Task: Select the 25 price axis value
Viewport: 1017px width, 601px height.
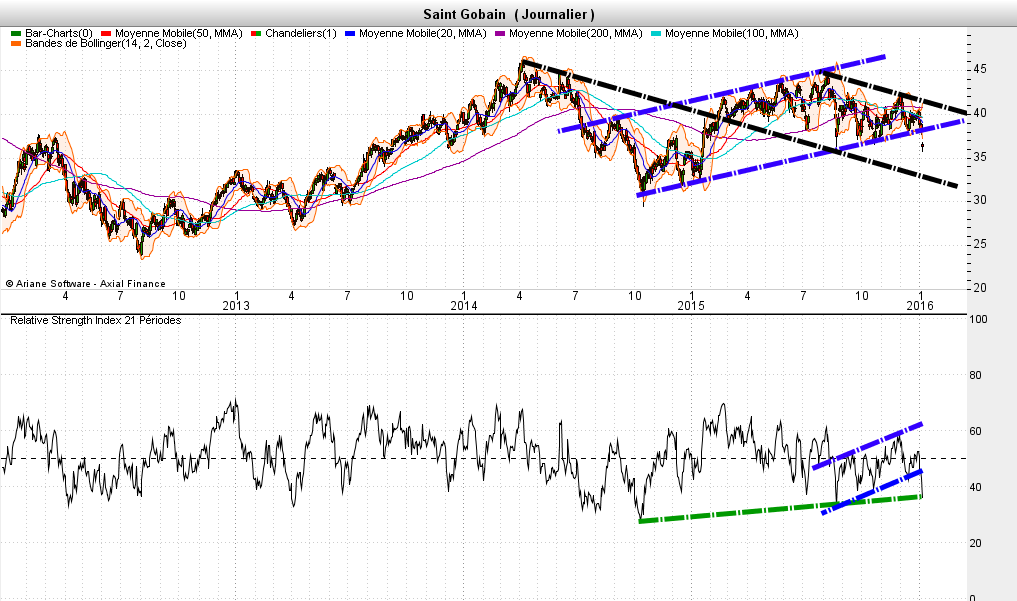Action: [x=980, y=244]
